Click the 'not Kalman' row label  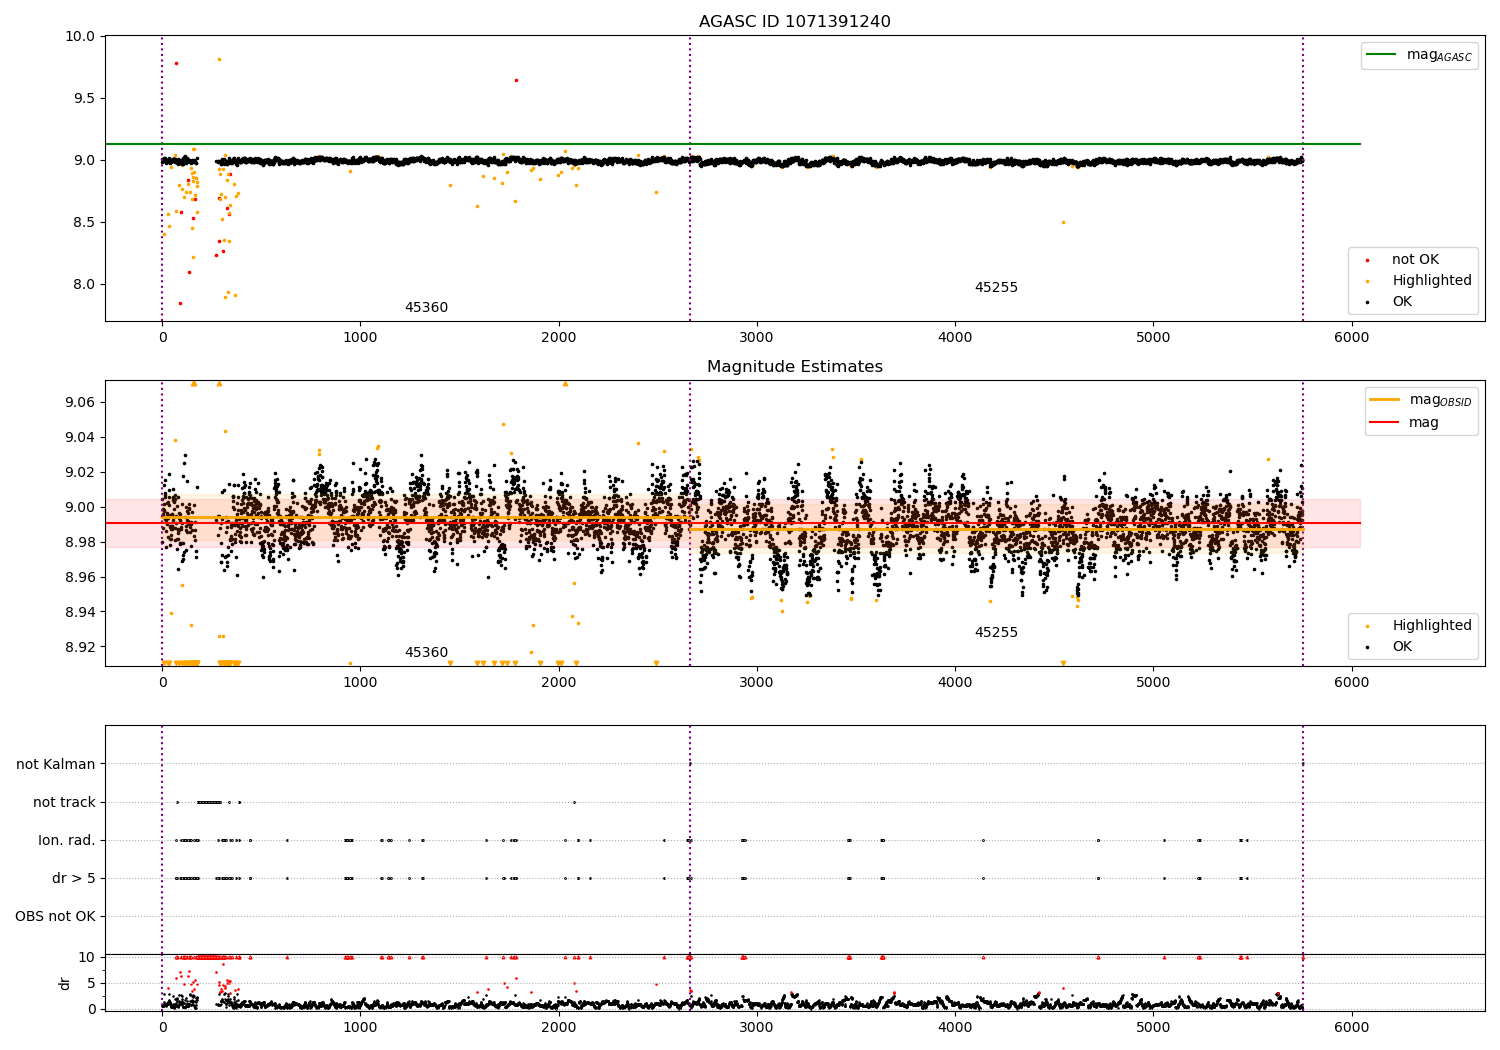(x=56, y=764)
